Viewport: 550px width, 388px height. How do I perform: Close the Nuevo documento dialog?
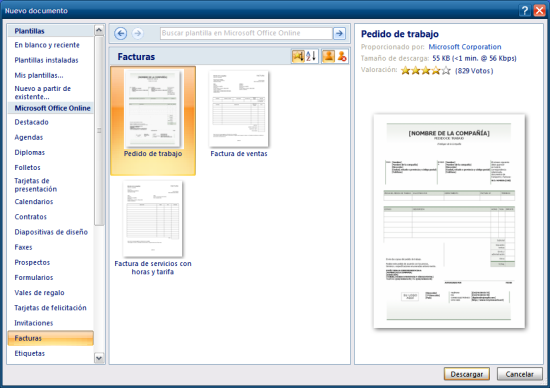[539, 11]
